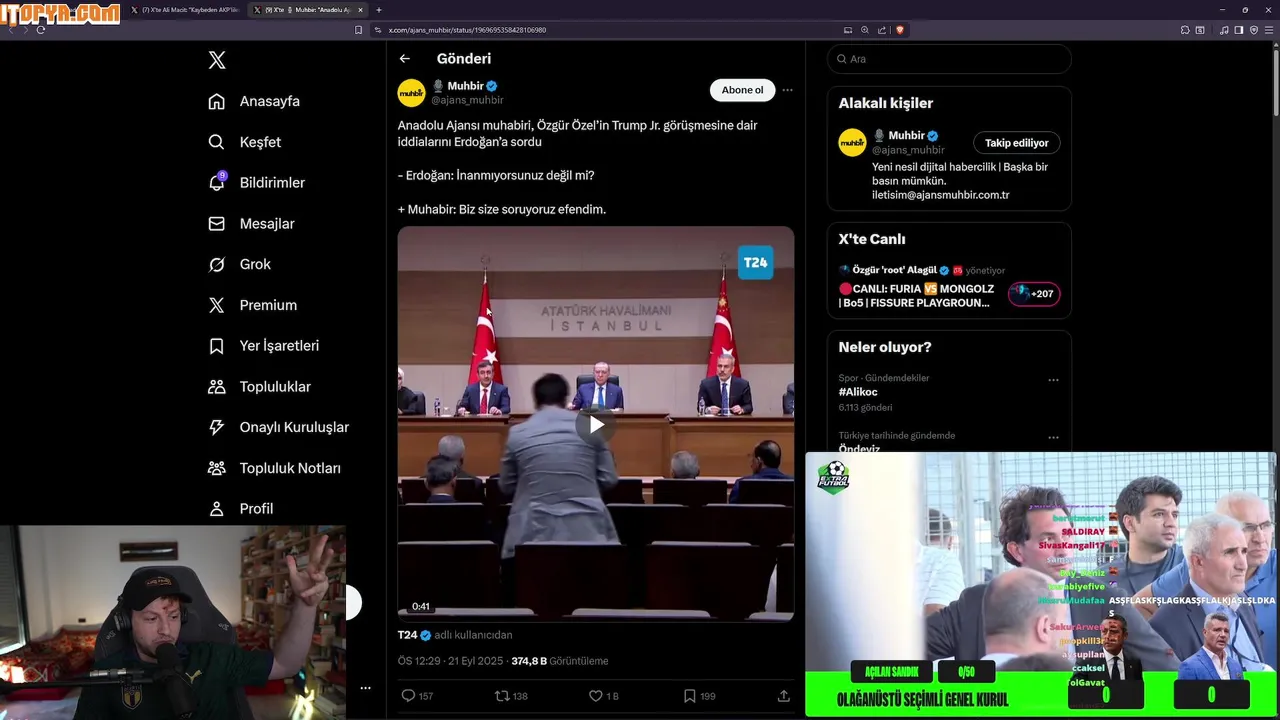Click the ÖS 12:29 · 21 Eyl 2025 timestamp
Viewport: 1280px width, 720px height.
coord(450,661)
